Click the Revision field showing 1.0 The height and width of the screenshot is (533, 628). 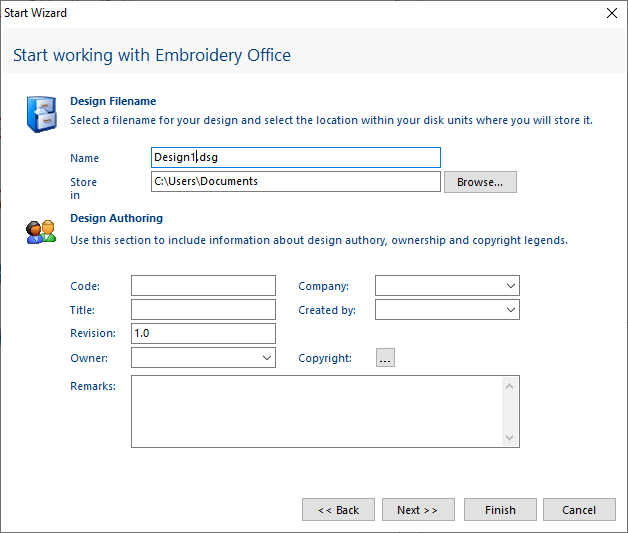(203, 334)
